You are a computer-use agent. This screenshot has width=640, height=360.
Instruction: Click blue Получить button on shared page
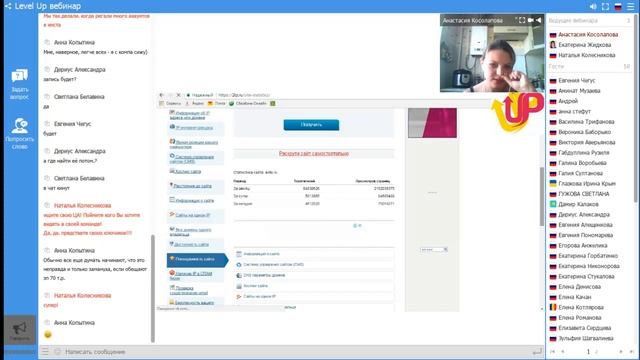[x=311, y=125]
